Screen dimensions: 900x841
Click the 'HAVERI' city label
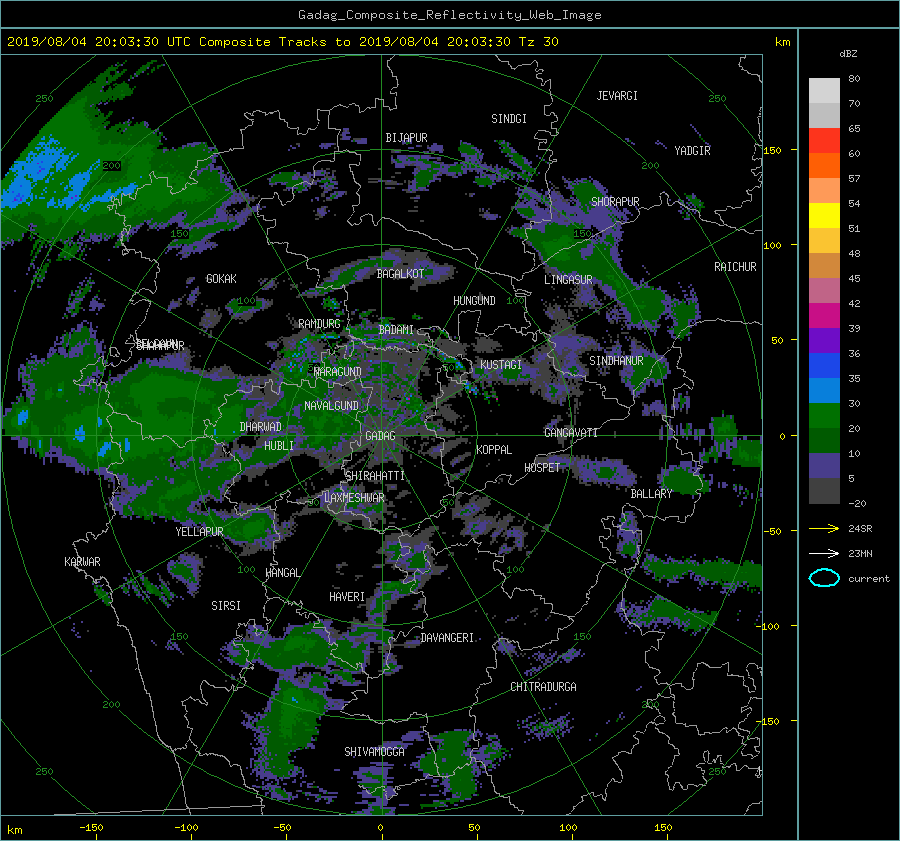click(347, 597)
